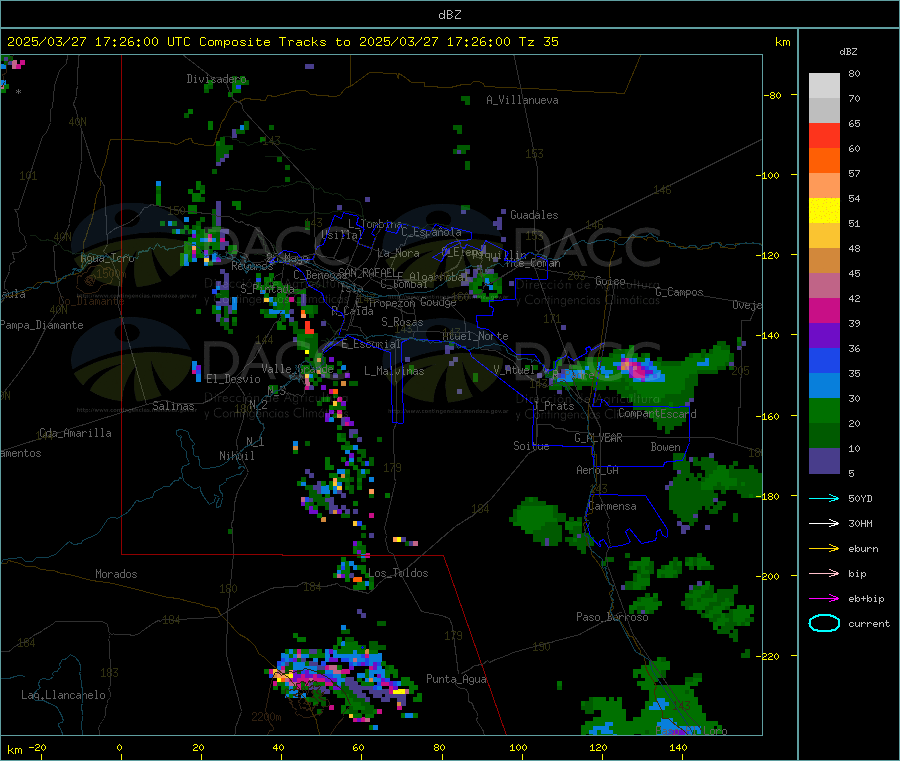
Task: Click the C_Española place label
Action: tap(432, 232)
